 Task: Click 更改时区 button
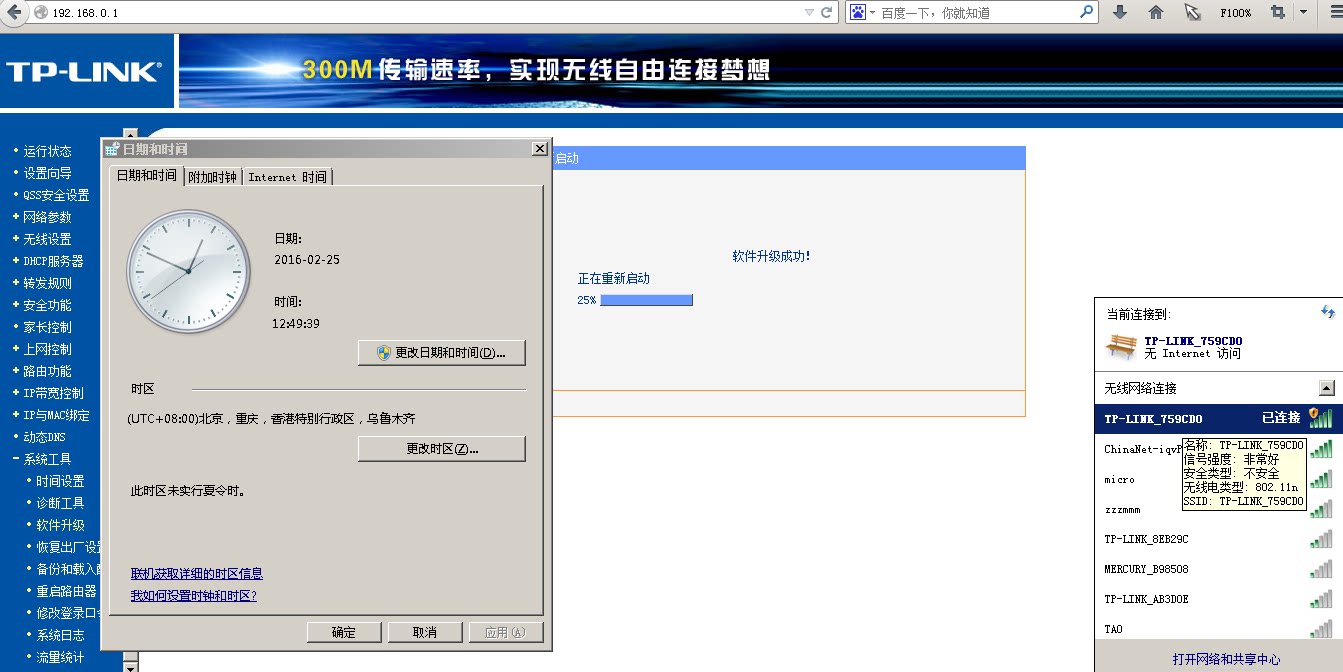tap(441, 449)
